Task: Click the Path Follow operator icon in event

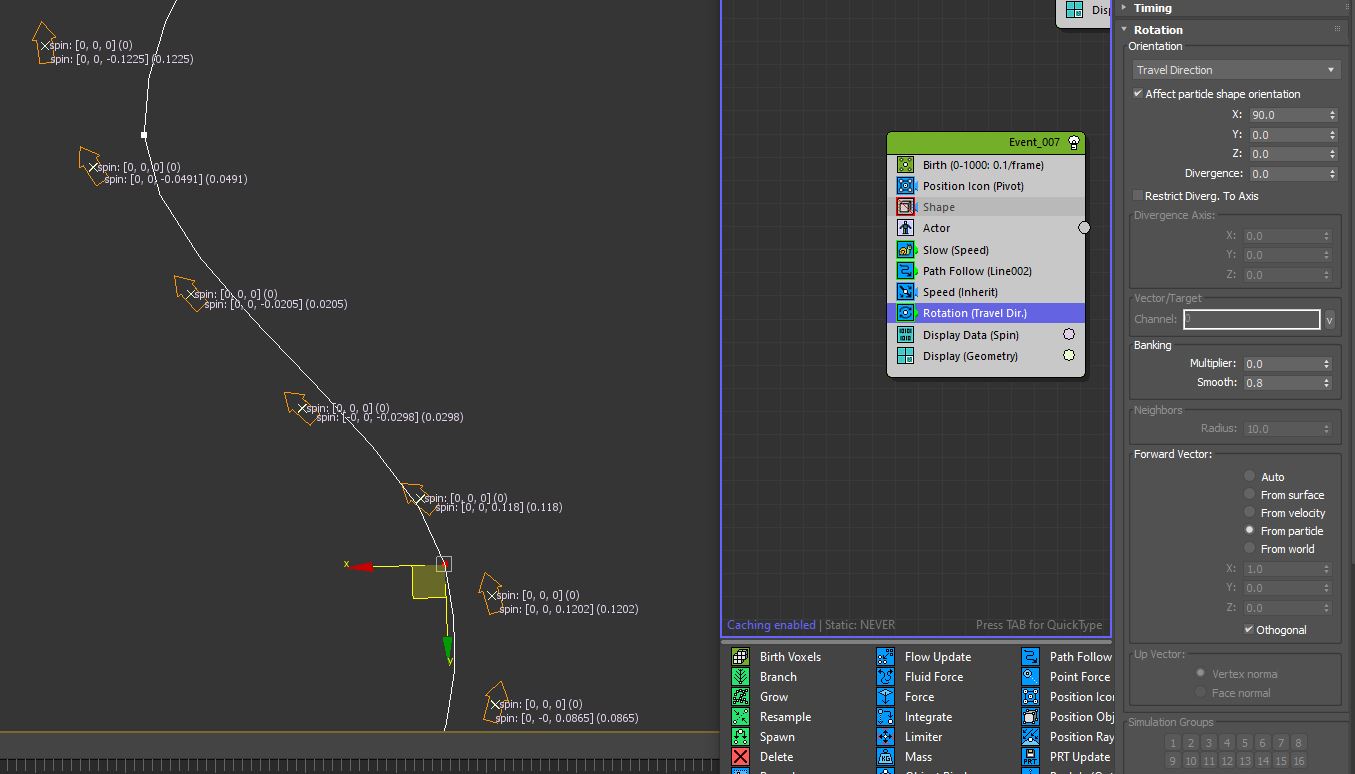Action: pyautogui.click(x=905, y=271)
